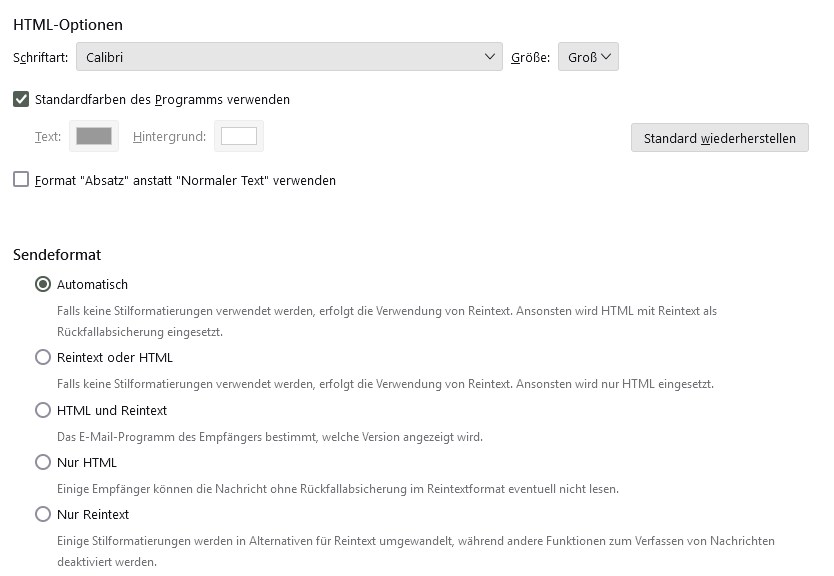Switch send format to Nur Reintext
This screenshot has width=834, height=576.
pyautogui.click(x=43, y=514)
